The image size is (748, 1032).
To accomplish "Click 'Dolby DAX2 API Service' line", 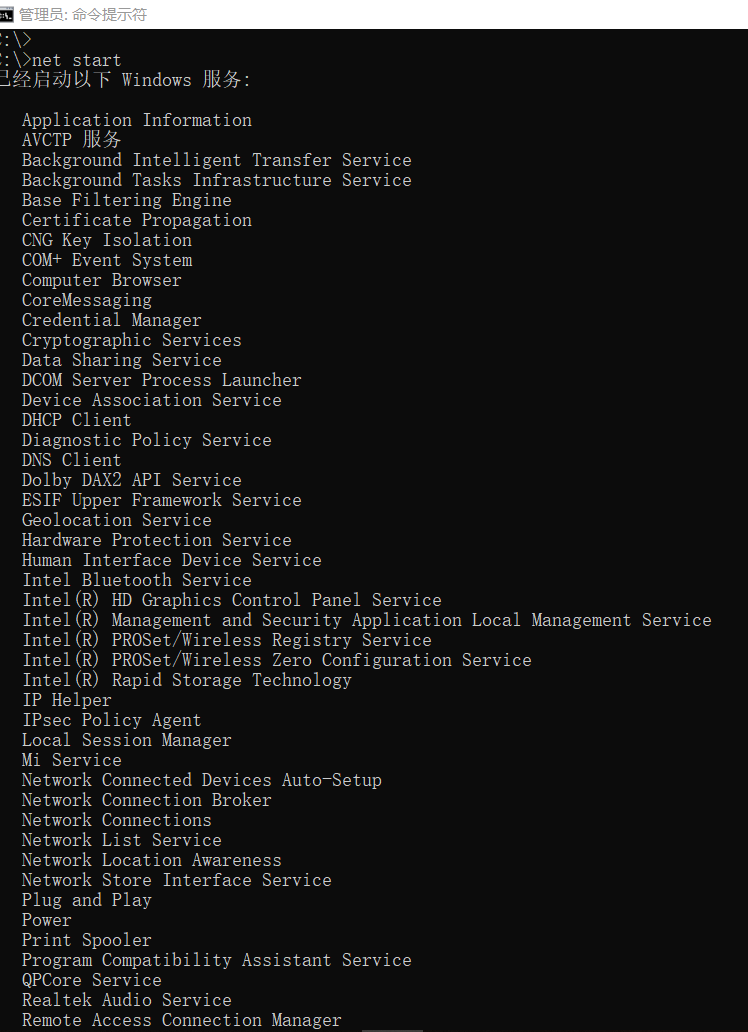I will (132, 480).
